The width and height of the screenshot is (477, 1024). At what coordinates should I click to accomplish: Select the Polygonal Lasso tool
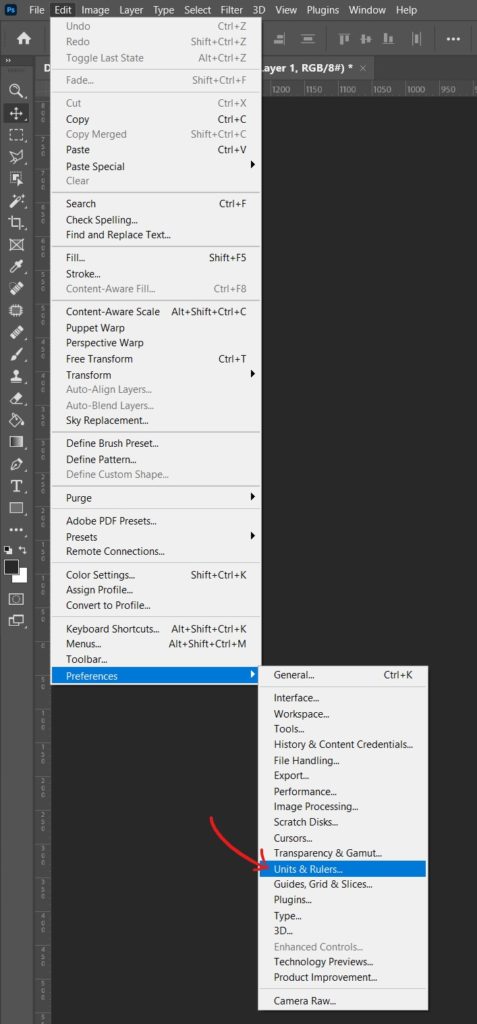[16, 157]
